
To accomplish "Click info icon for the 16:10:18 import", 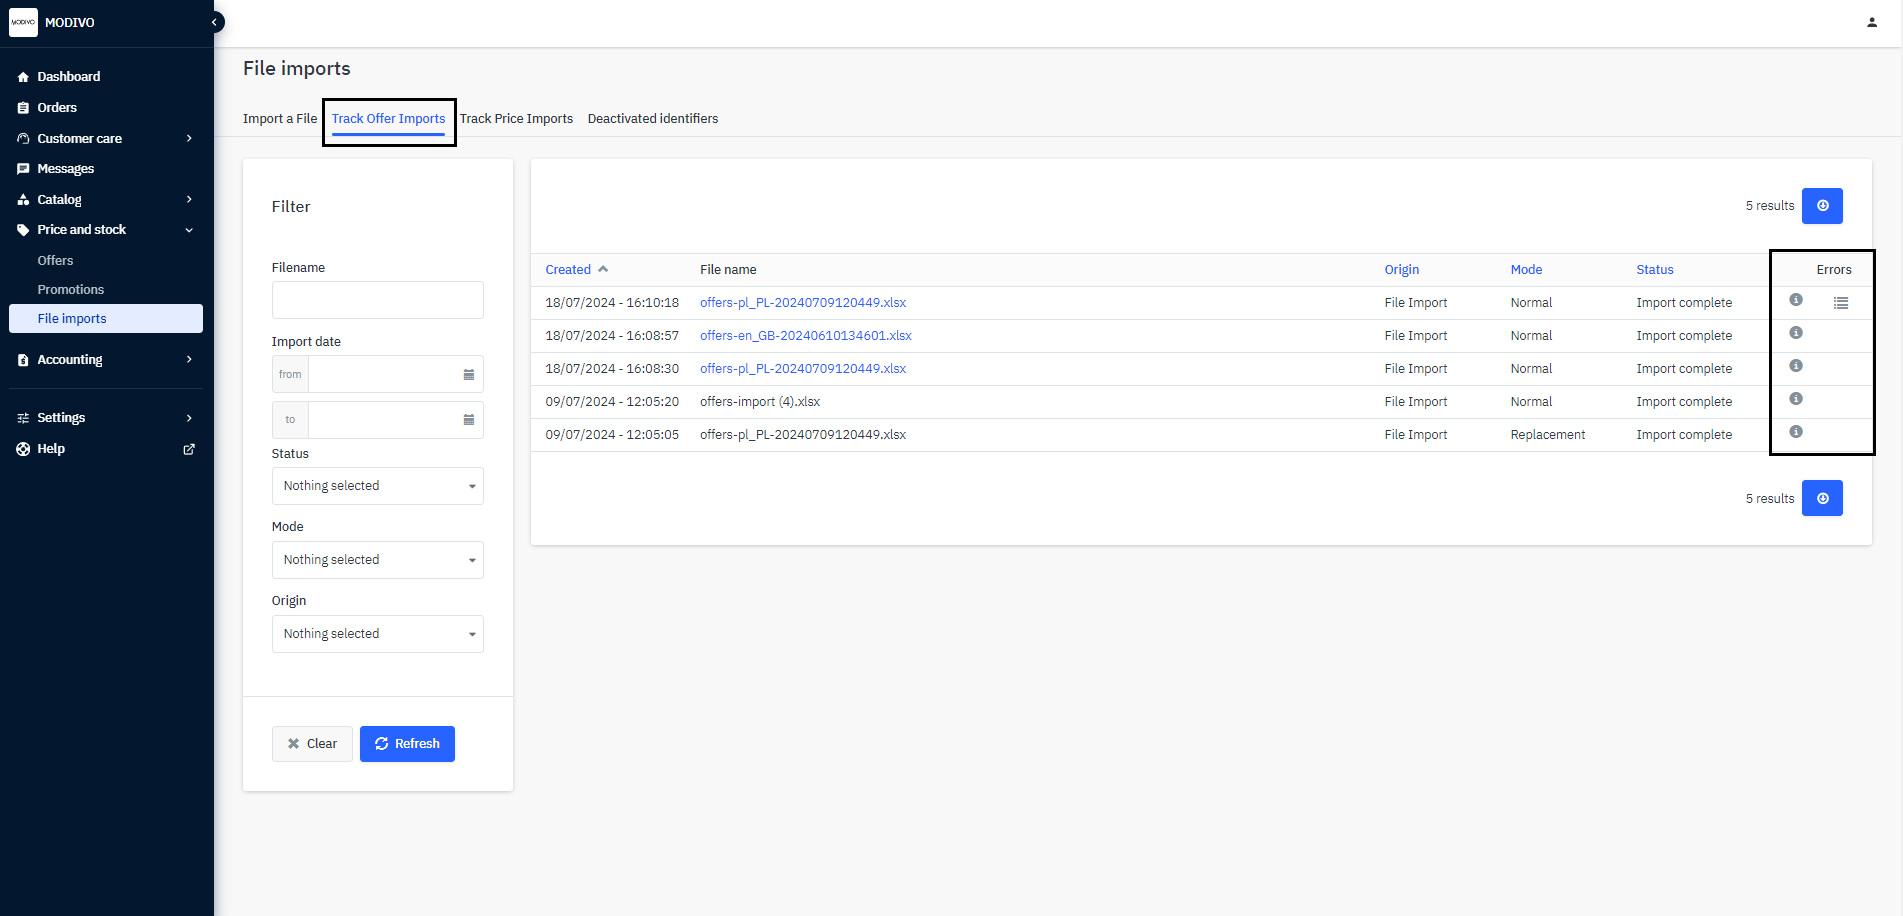I will [1795, 300].
